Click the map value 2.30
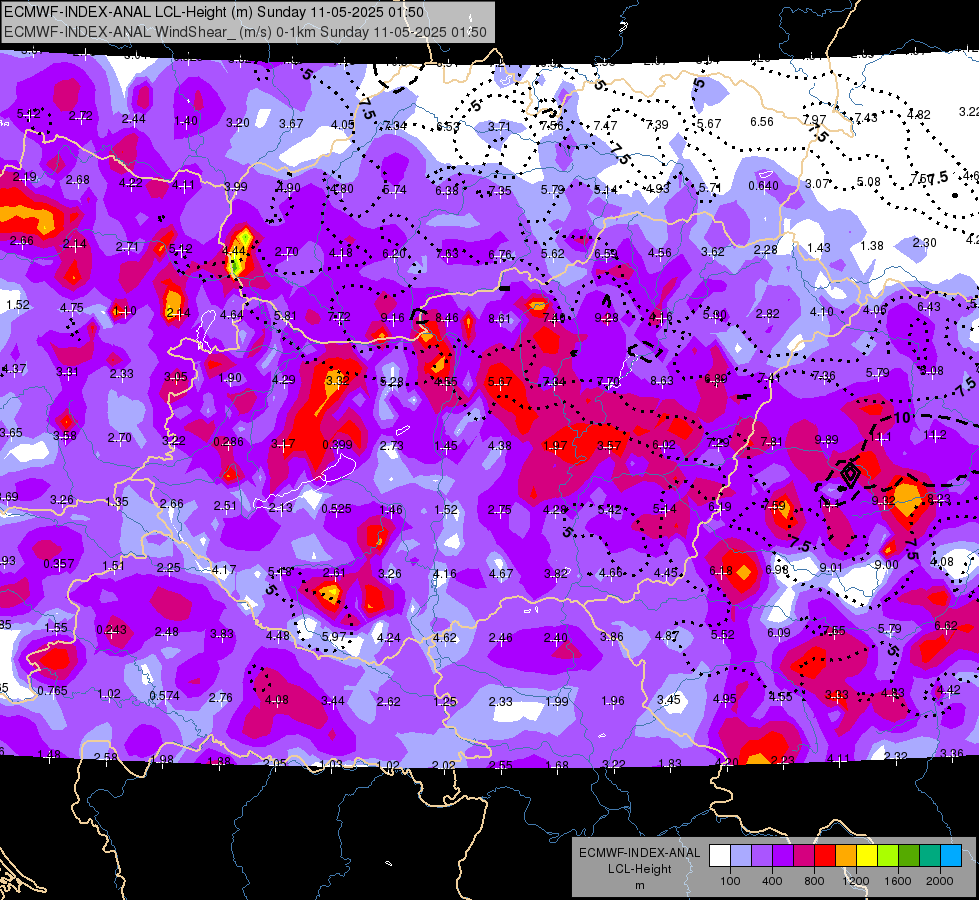The width and height of the screenshot is (979, 900). (x=924, y=243)
